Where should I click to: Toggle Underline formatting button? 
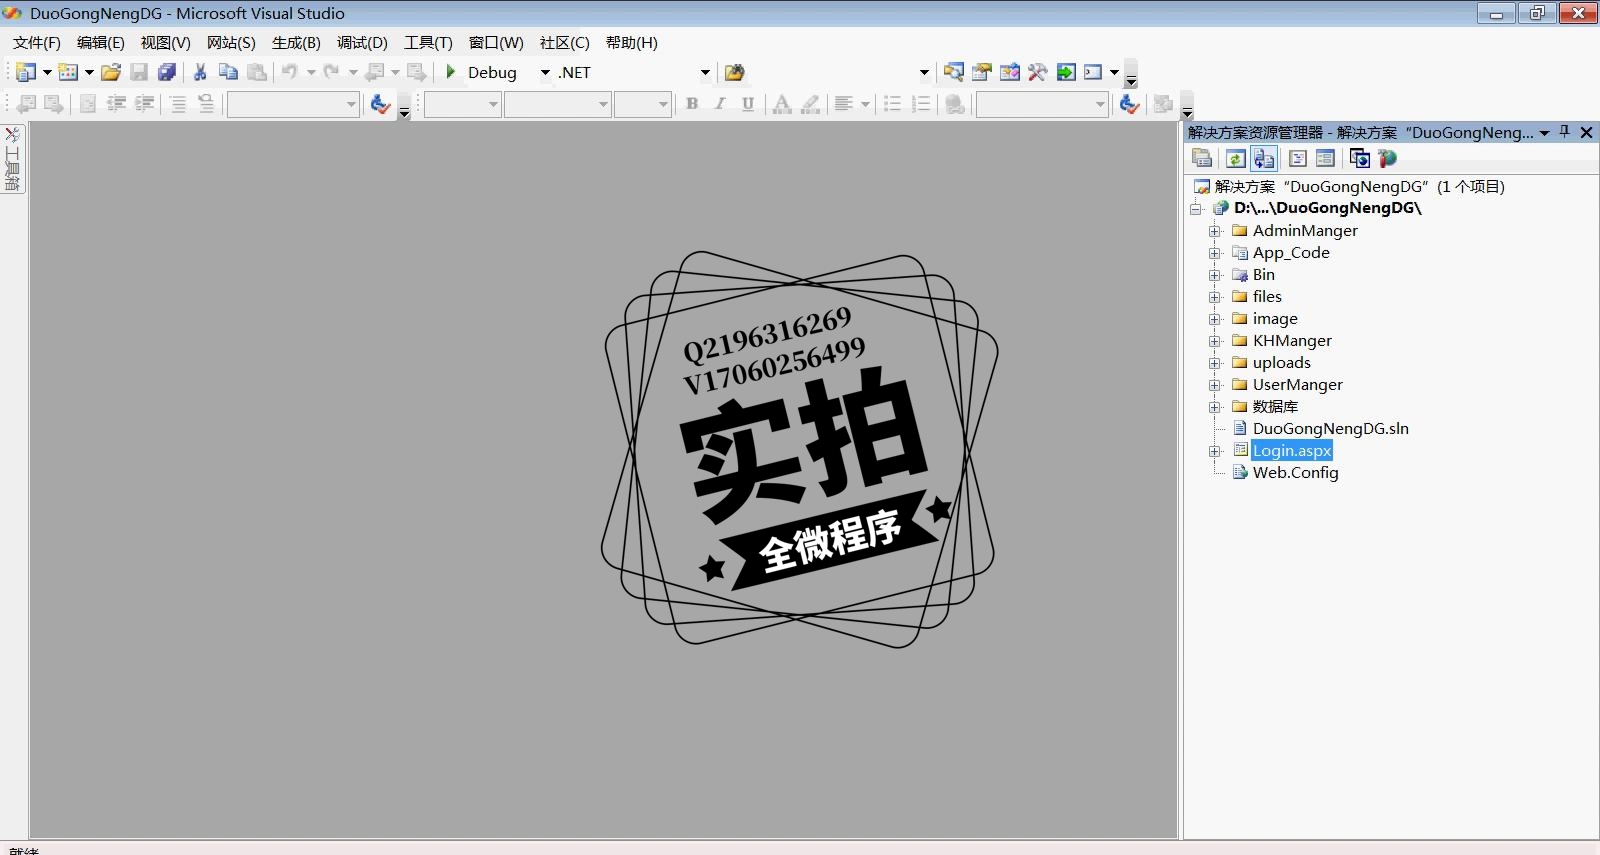pyautogui.click(x=748, y=104)
